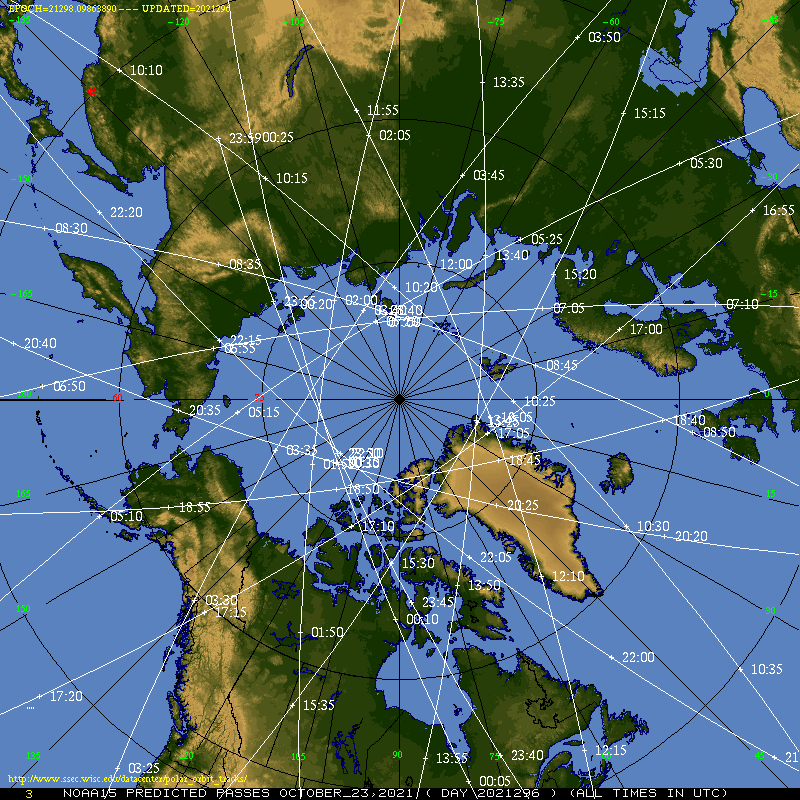Select the 05:15 time label
The width and height of the screenshot is (800, 800).
(264, 412)
